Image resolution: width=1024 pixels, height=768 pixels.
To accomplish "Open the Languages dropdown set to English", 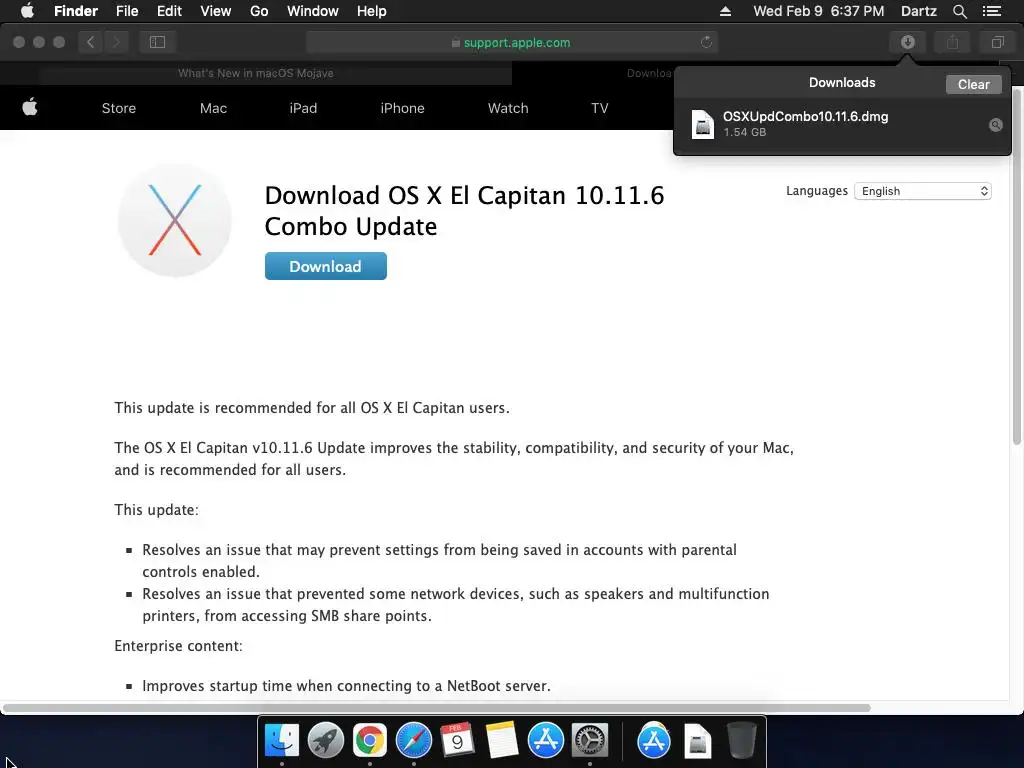I will click(x=923, y=191).
